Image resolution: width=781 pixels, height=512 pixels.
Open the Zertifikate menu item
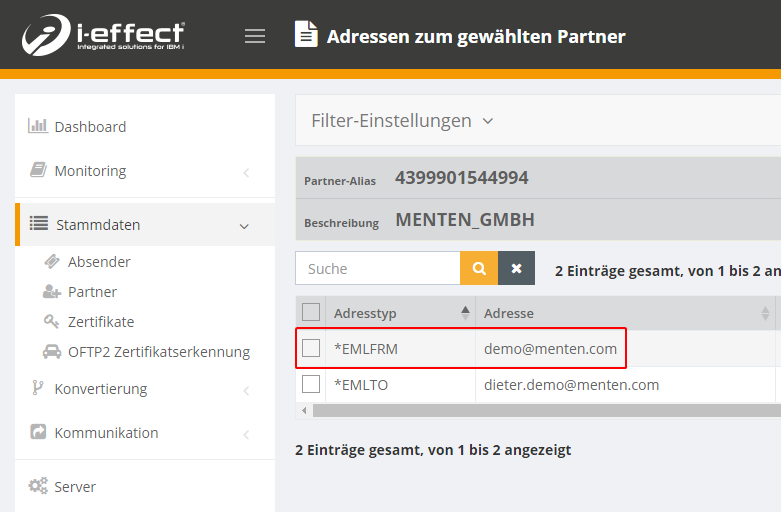(x=100, y=322)
